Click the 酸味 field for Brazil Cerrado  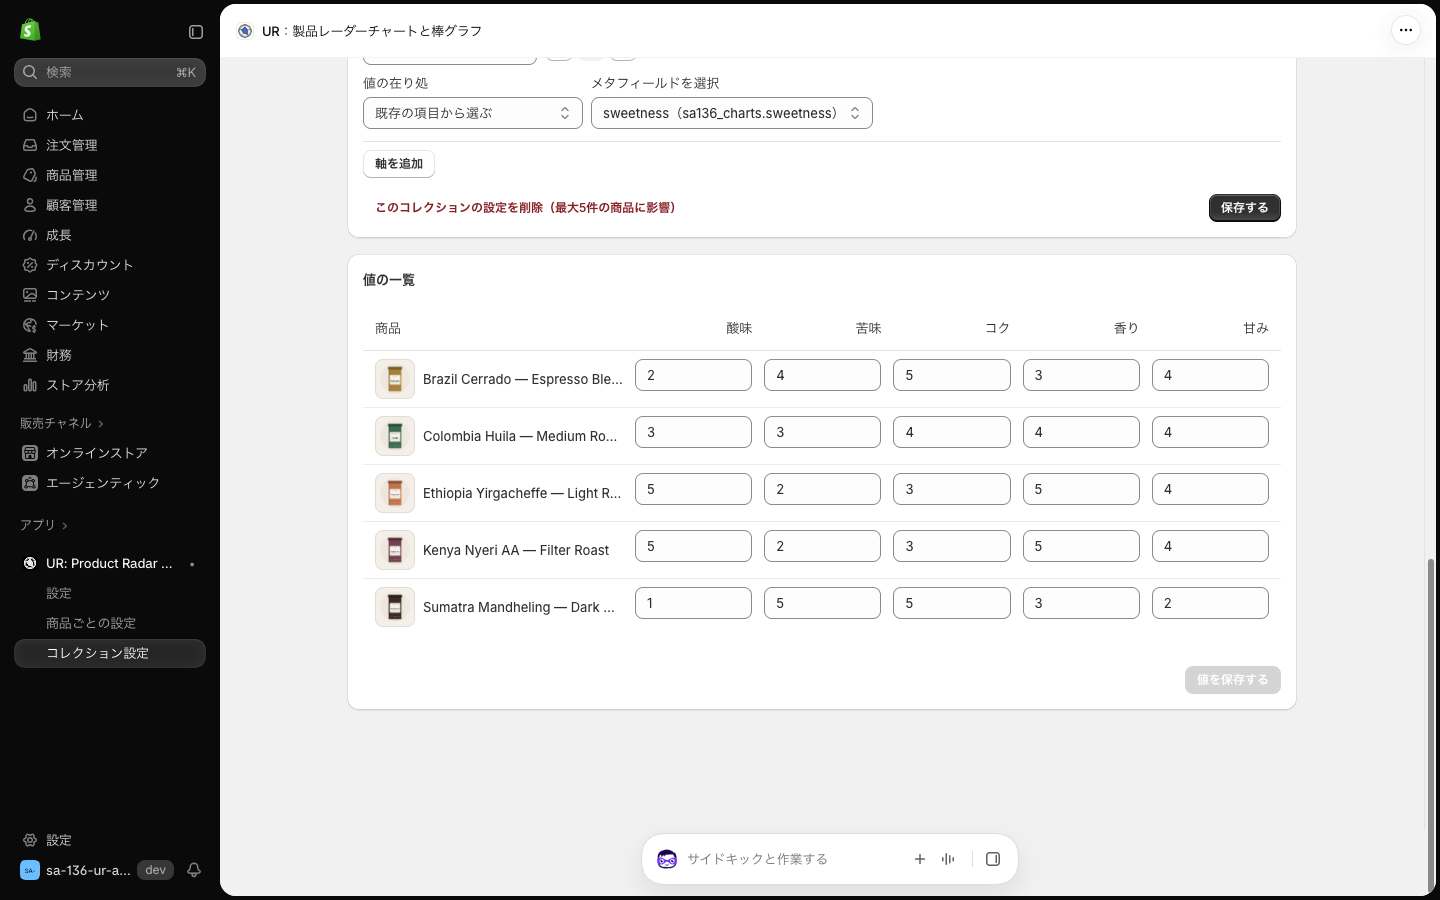693,375
